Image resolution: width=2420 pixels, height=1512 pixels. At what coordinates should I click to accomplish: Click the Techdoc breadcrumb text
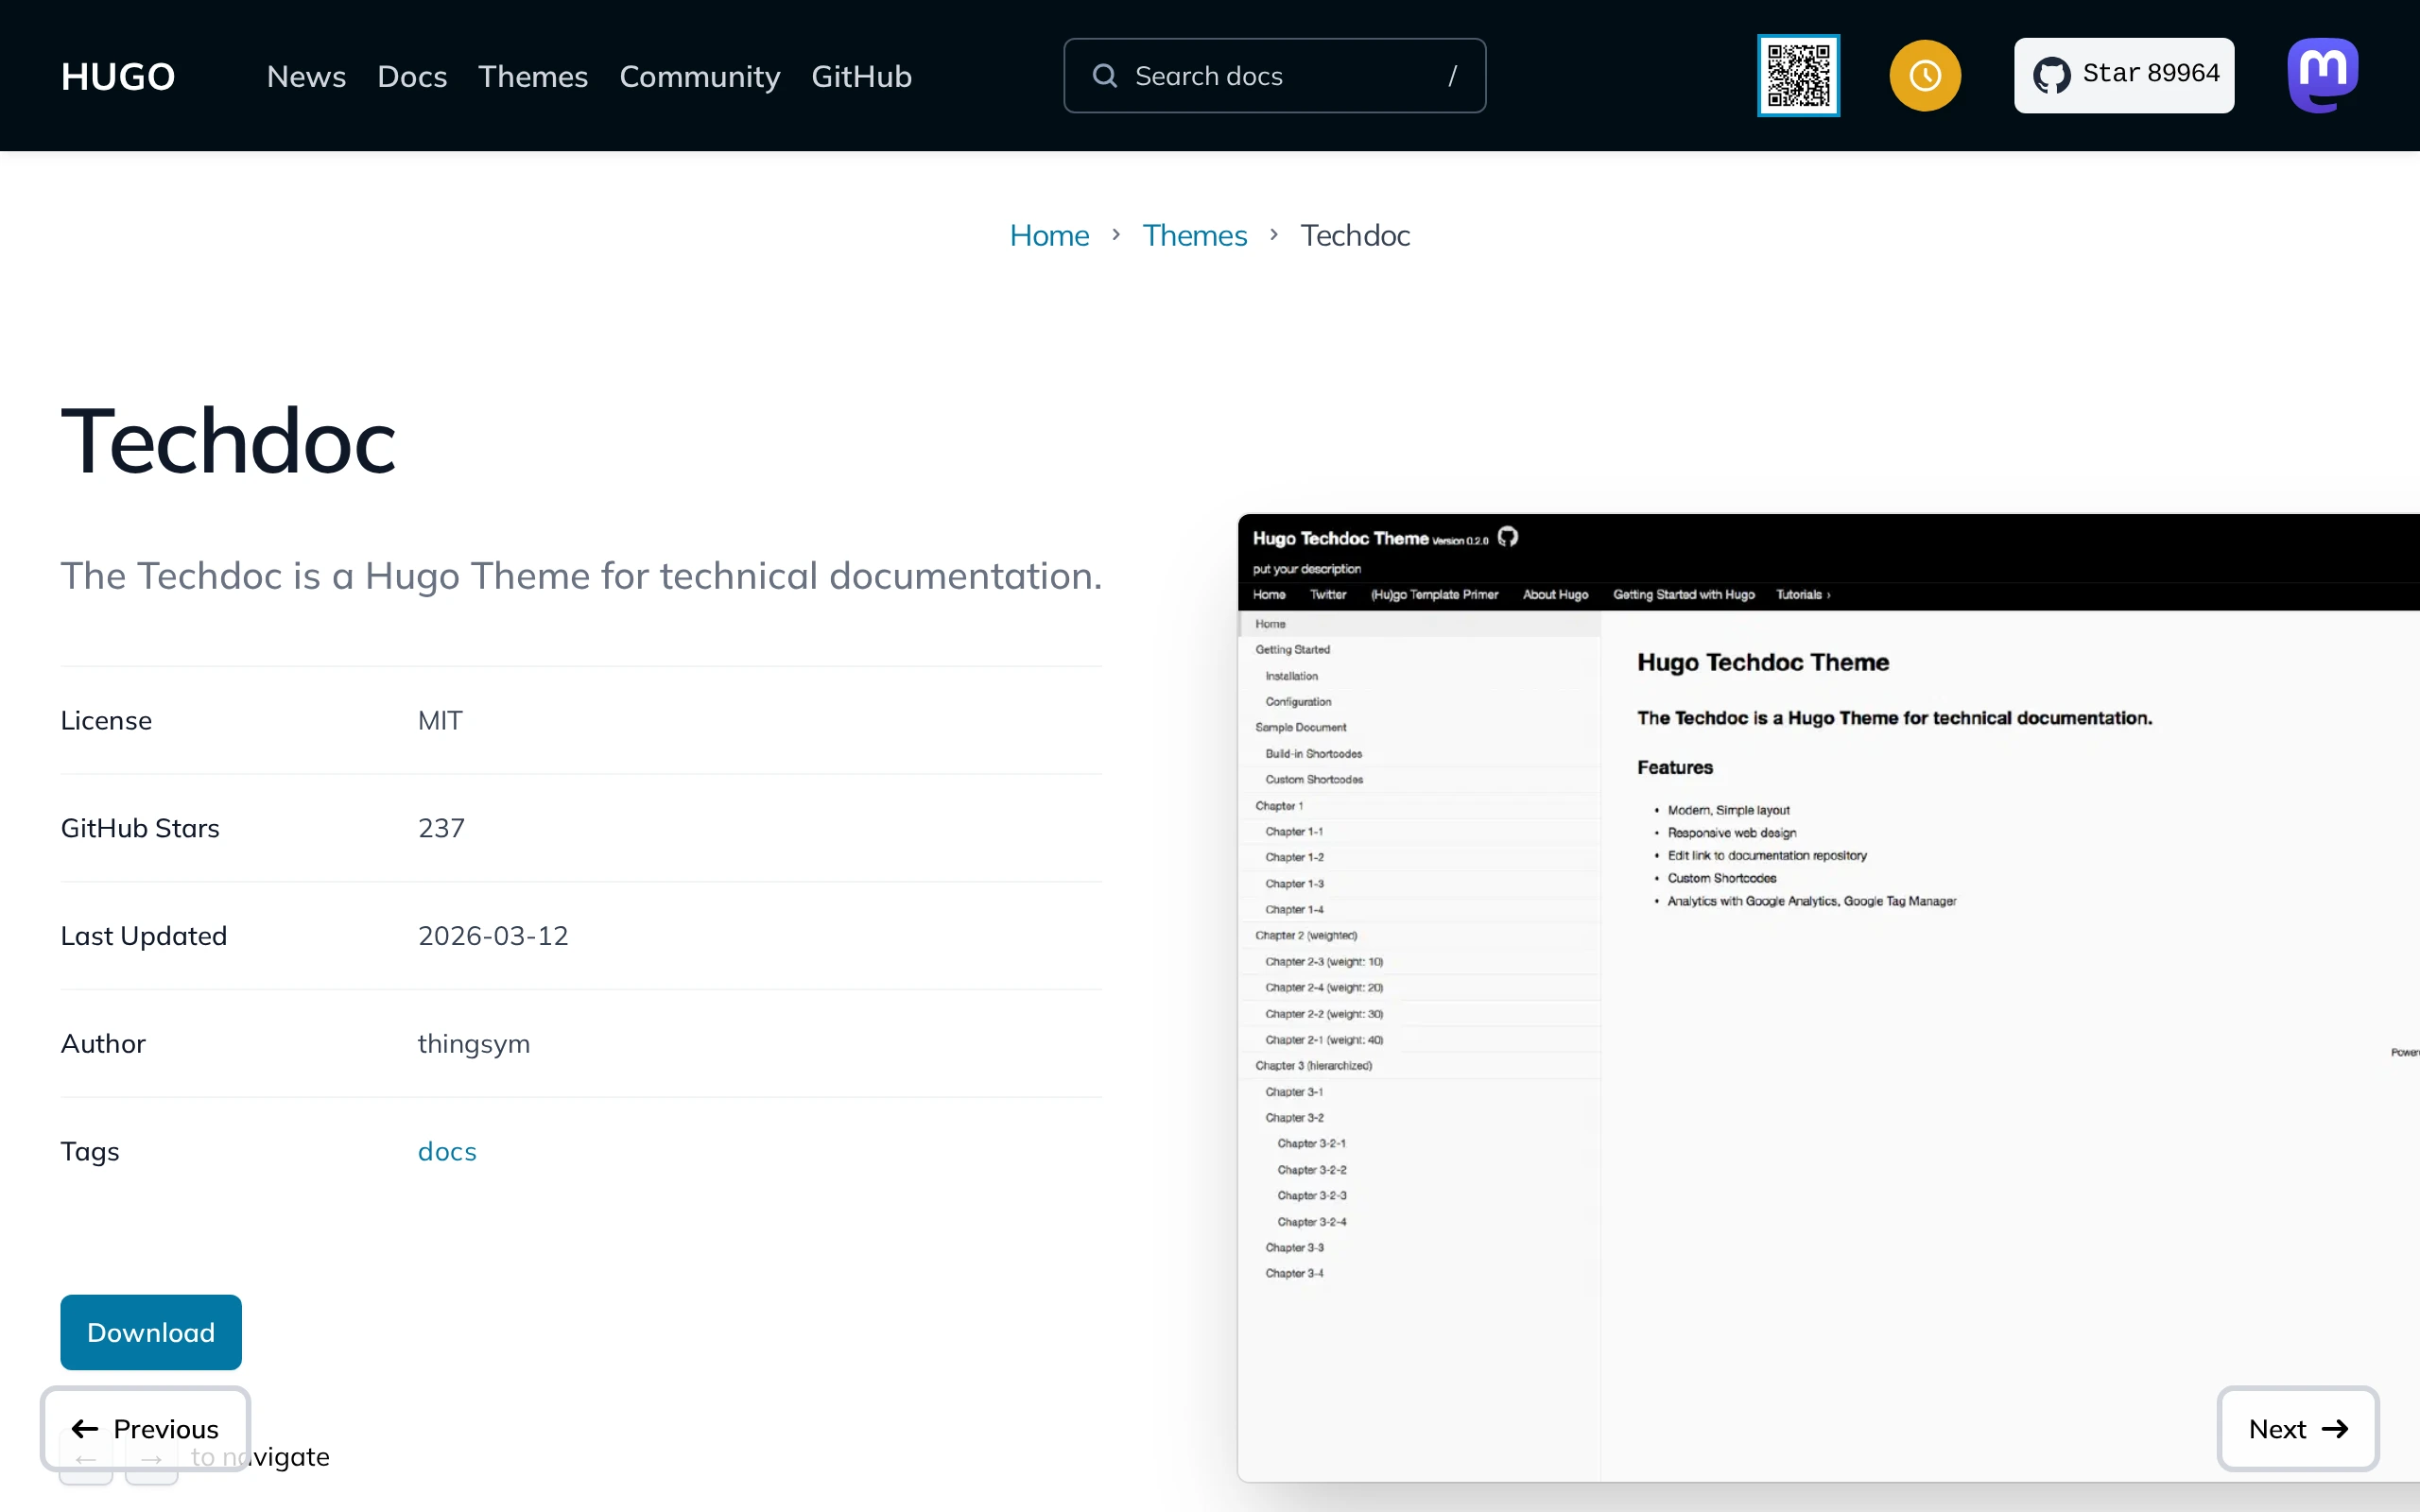click(1355, 235)
